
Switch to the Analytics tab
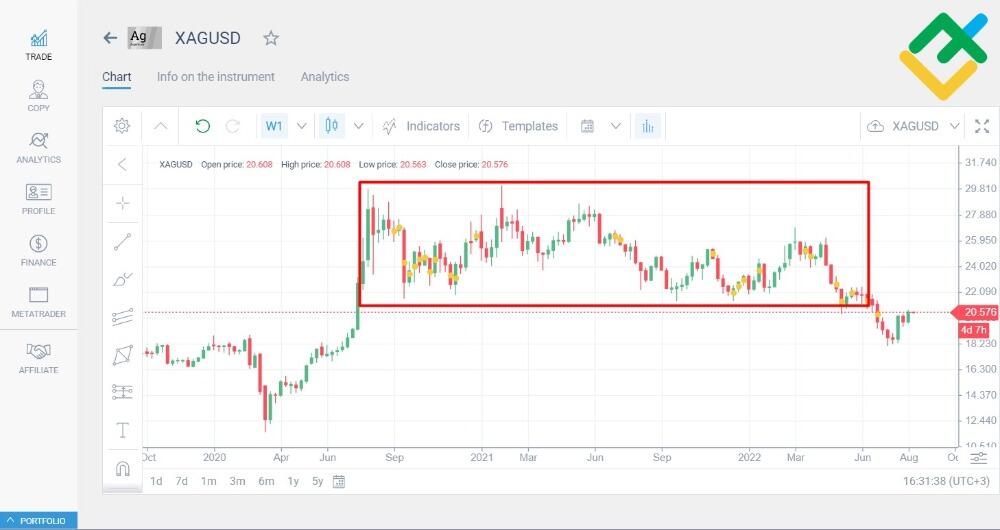(x=325, y=77)
